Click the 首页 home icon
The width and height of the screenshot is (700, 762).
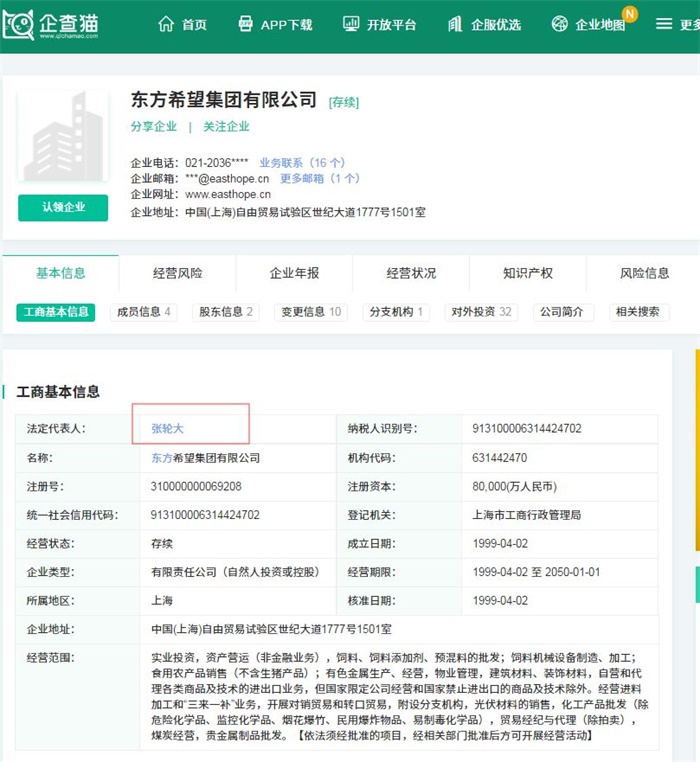coord(166,24)
